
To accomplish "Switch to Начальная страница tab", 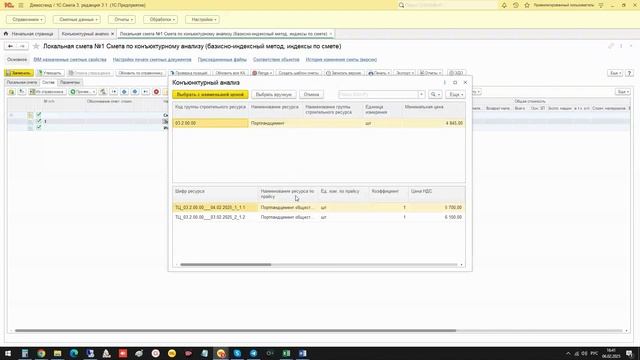I will pyautogui.click(x=29, y=34).
